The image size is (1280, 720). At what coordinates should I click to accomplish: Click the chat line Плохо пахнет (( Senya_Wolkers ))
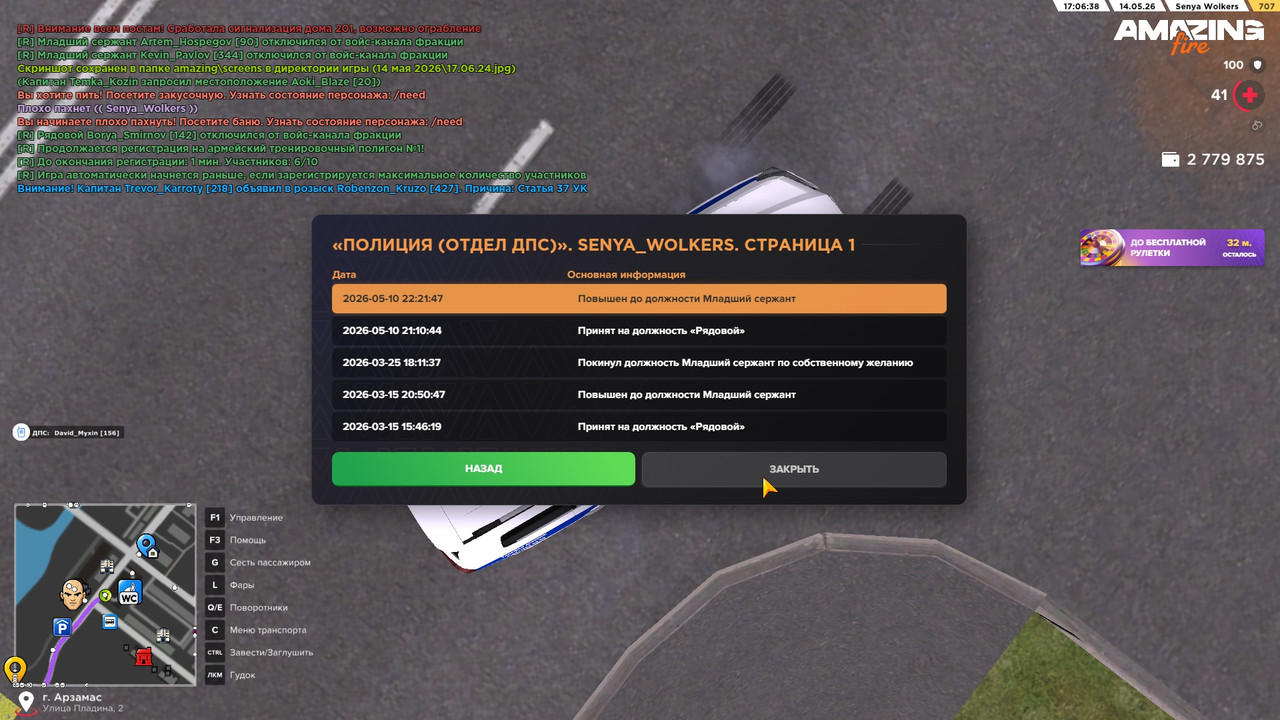click(x=107, y=108)
